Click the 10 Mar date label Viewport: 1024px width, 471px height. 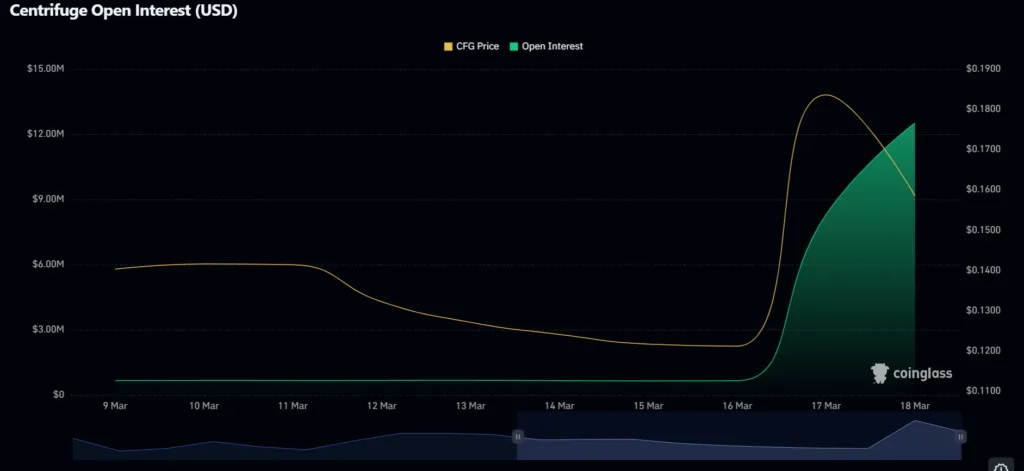pos(204,406)
